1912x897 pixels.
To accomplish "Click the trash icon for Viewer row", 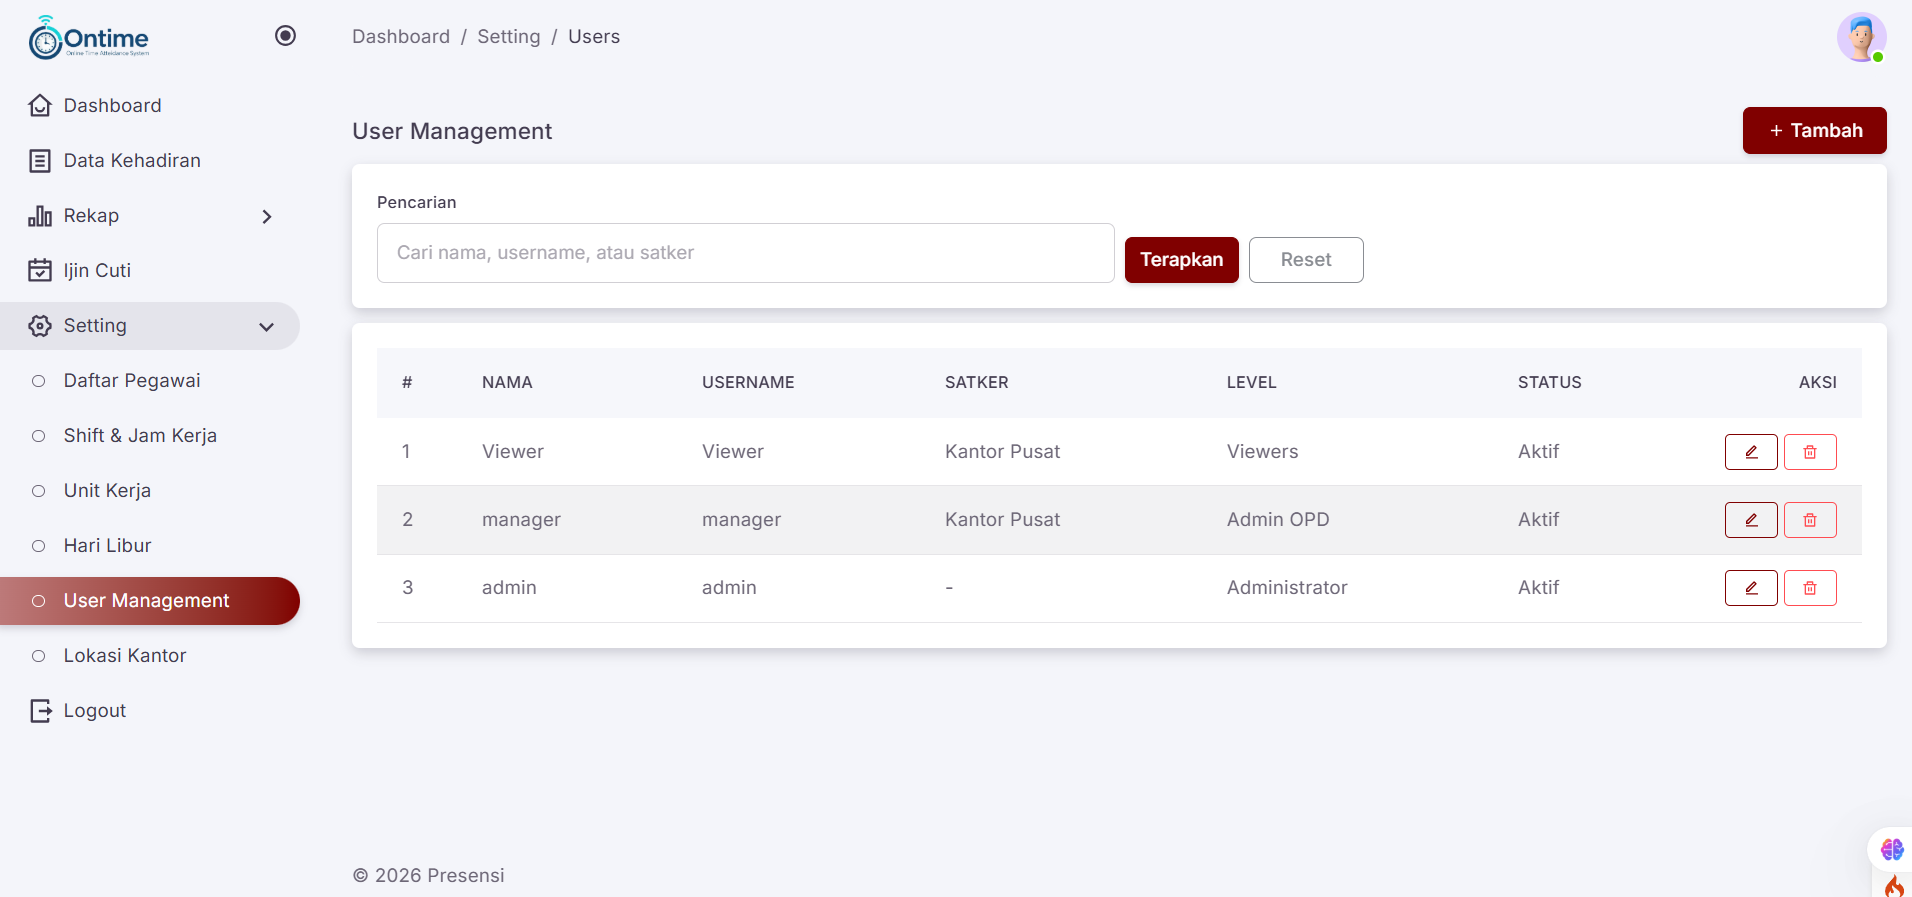I will click(x=1810, y=452).
